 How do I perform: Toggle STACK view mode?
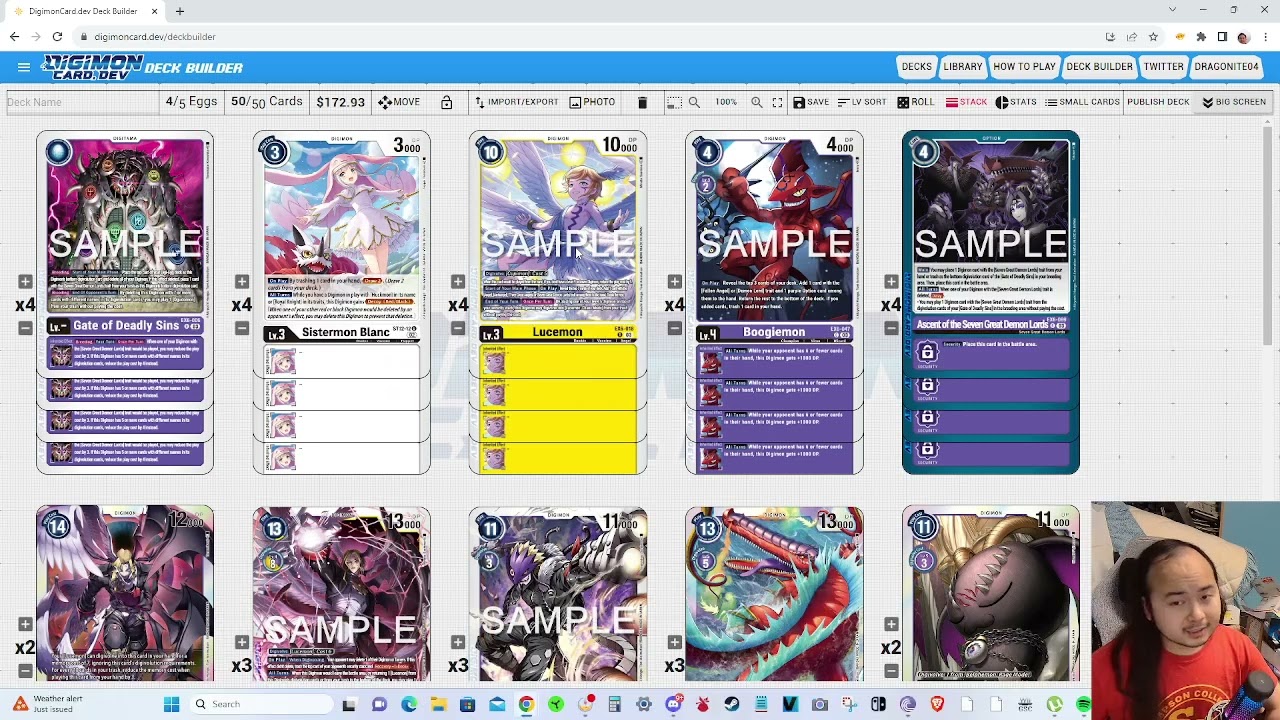tap(966, 102)
